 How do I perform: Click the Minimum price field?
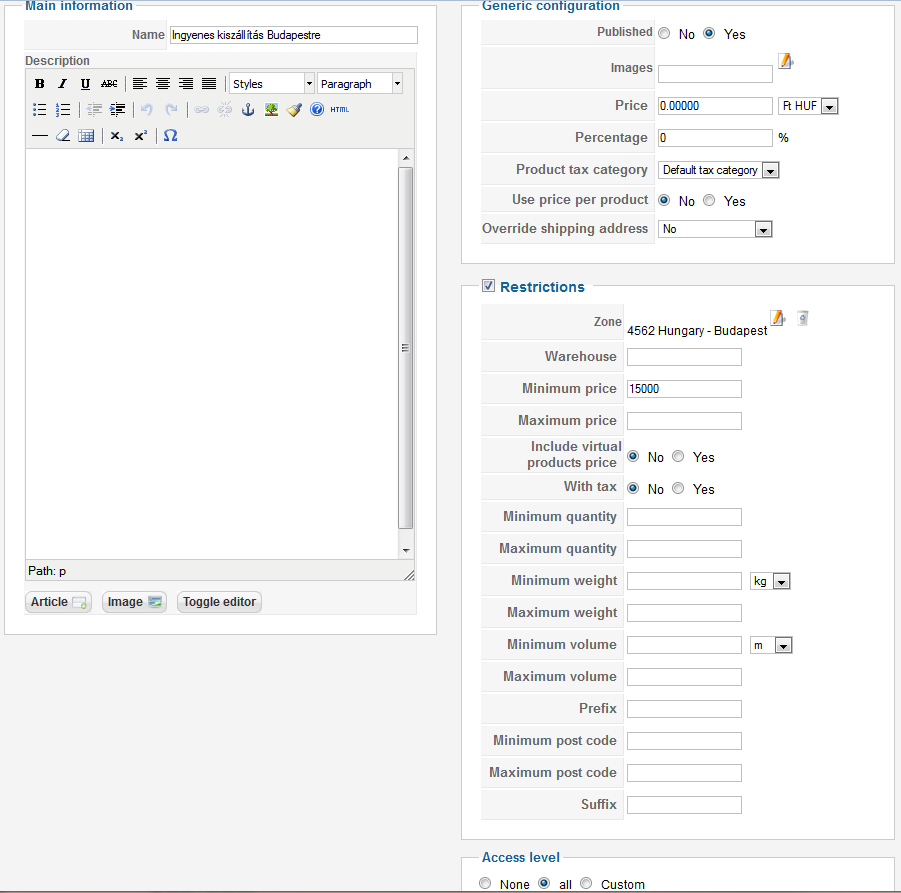[x=684, y=389]
